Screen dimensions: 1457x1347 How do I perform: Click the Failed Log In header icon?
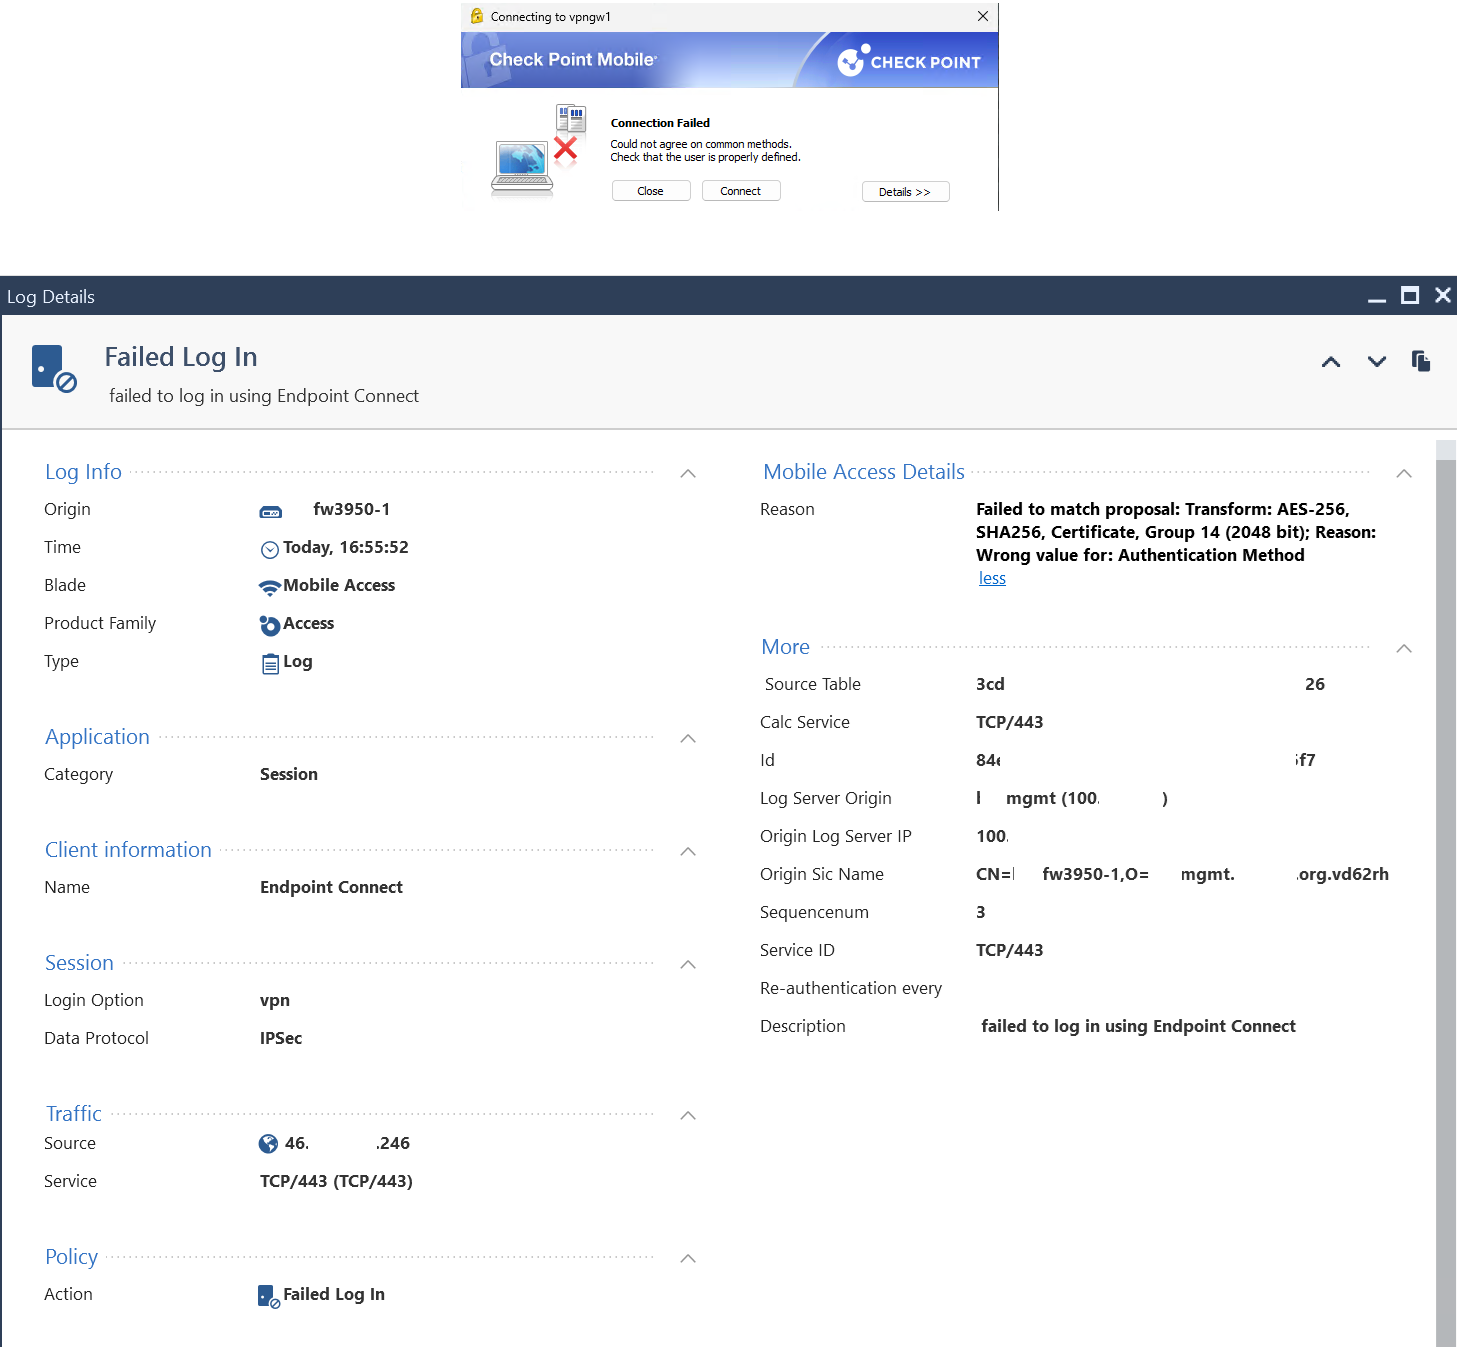coord(54,369)
